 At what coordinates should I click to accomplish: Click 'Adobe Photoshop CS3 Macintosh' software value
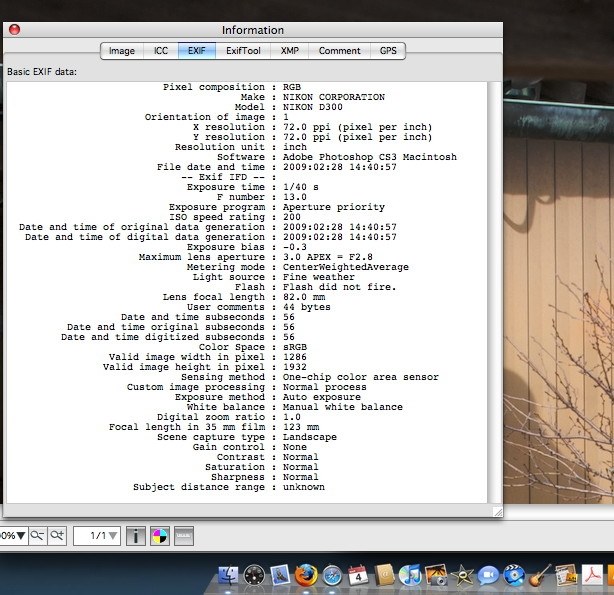(370, 157)
